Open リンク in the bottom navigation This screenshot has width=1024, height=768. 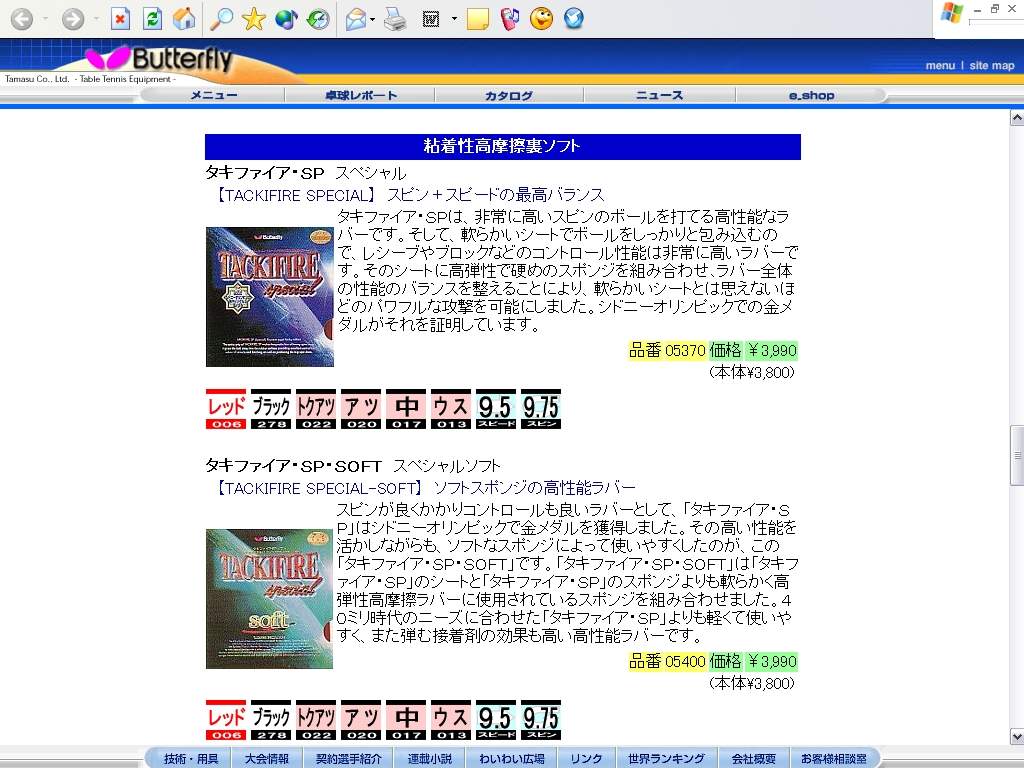point(586,758)
